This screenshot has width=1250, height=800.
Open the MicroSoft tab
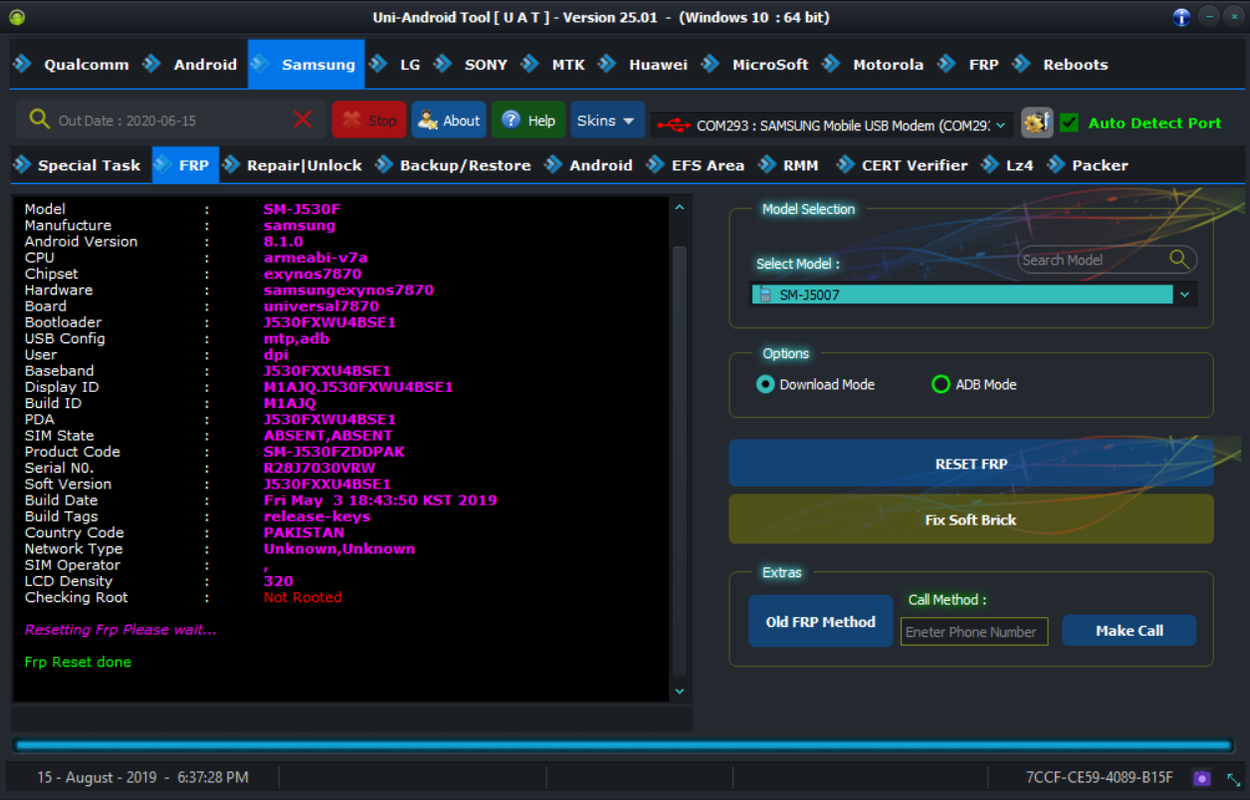point(755,64)
